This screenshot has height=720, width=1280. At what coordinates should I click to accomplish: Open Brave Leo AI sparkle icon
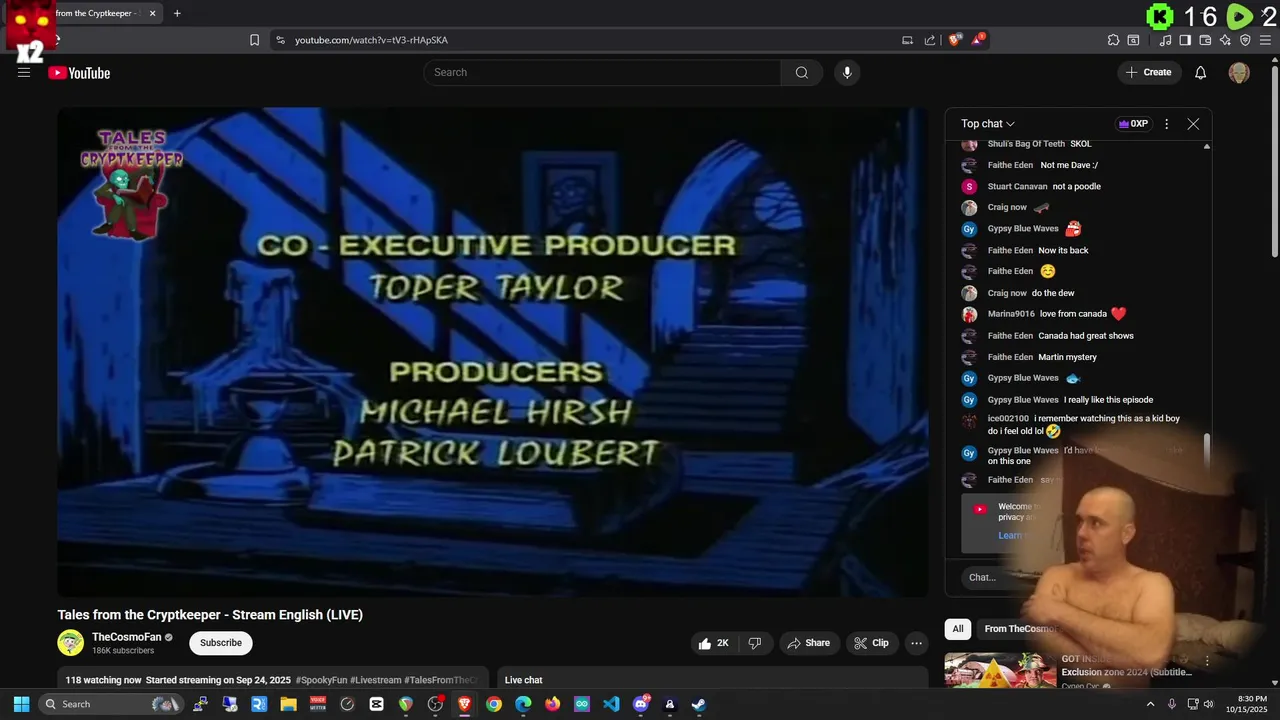click(x=1225, y=40)
